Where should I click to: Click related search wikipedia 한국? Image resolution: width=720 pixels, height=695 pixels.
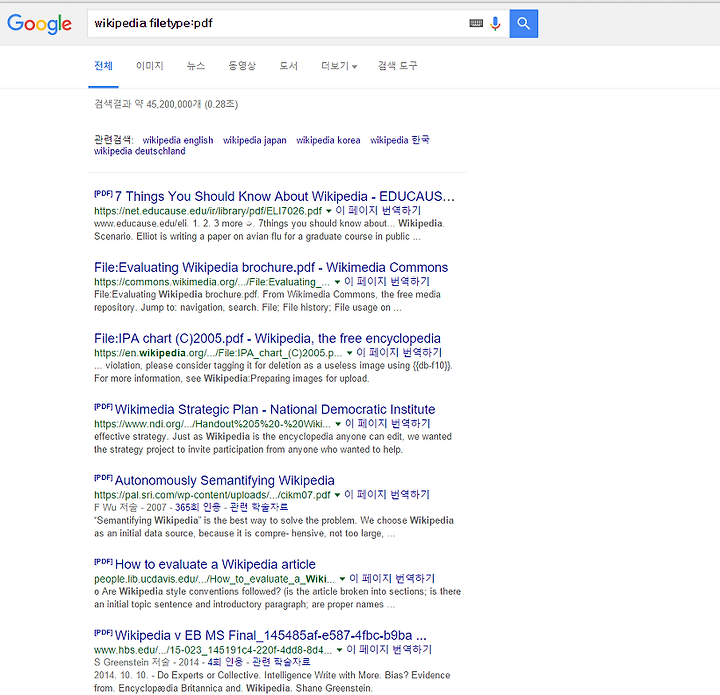[399, 140]
